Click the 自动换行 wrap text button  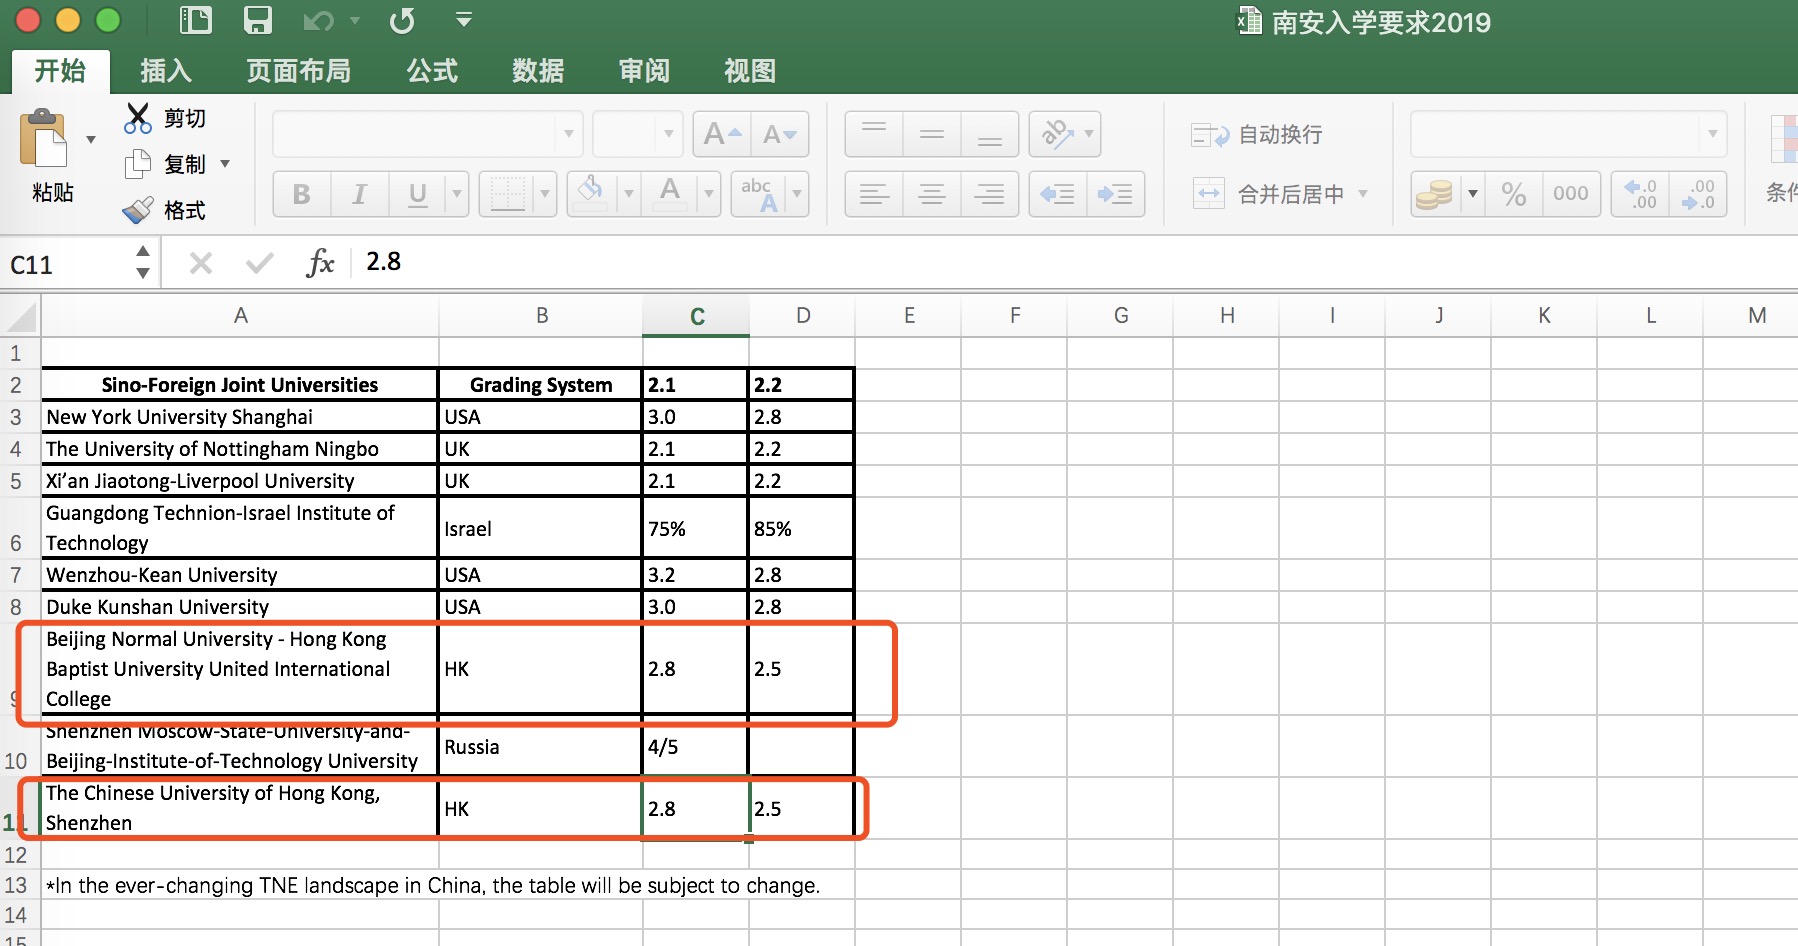[1258, 134]
